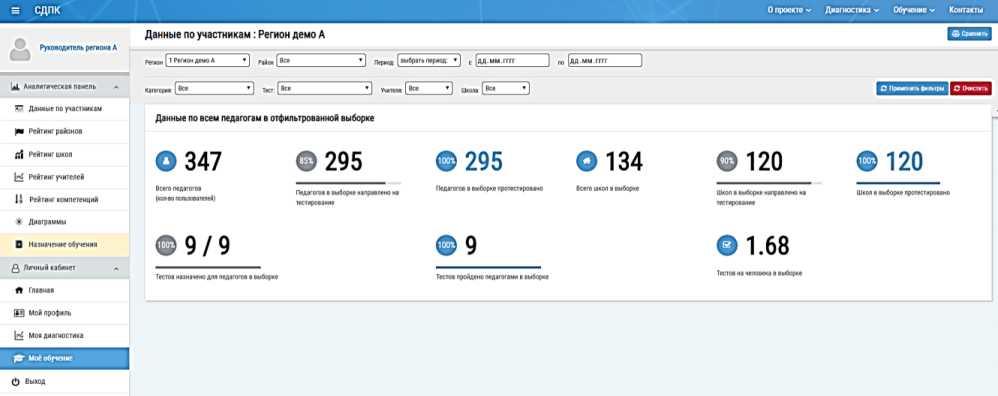
Task: Click progress bar under 9 / 9
Action: click(208, 267)
